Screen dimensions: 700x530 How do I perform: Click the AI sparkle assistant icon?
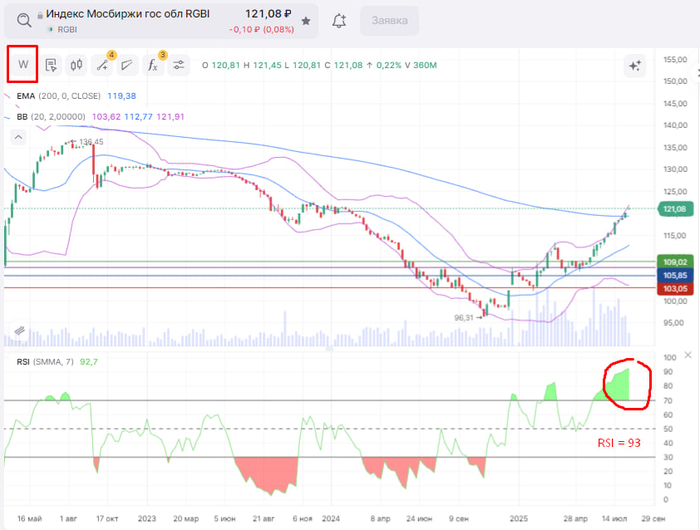634,66
